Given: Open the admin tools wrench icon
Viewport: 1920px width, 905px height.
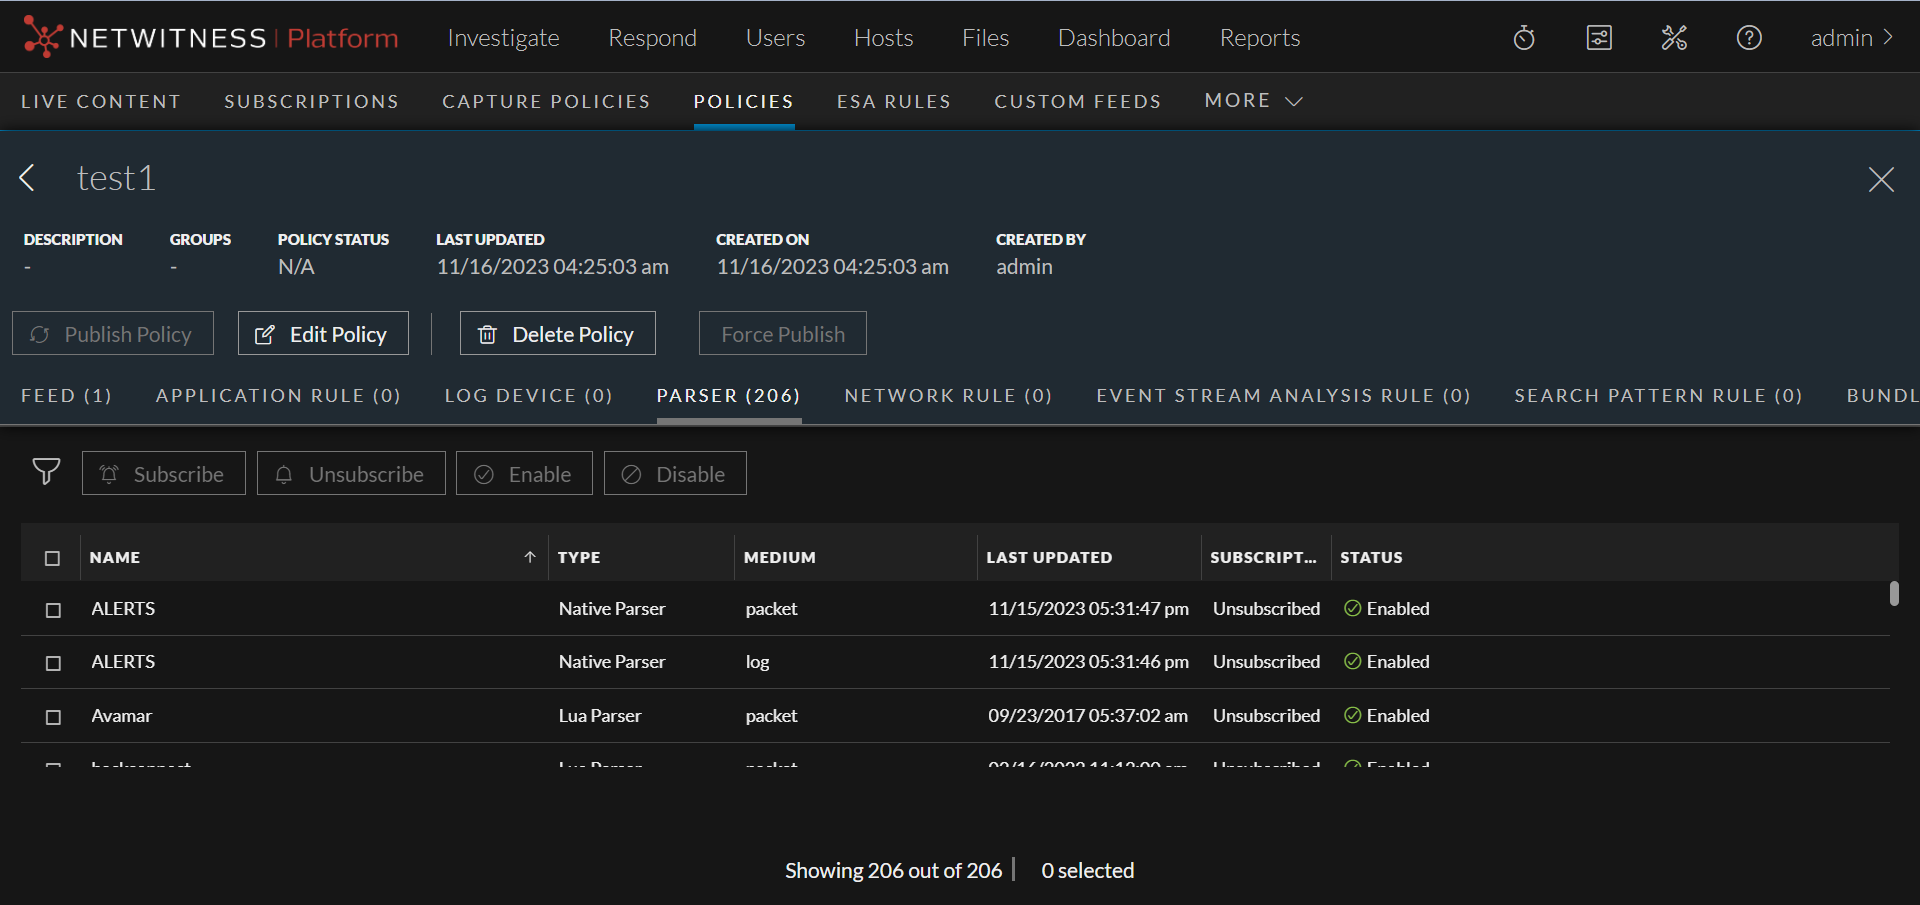Looking at the screenshot, I should (x=1674, y=38).
